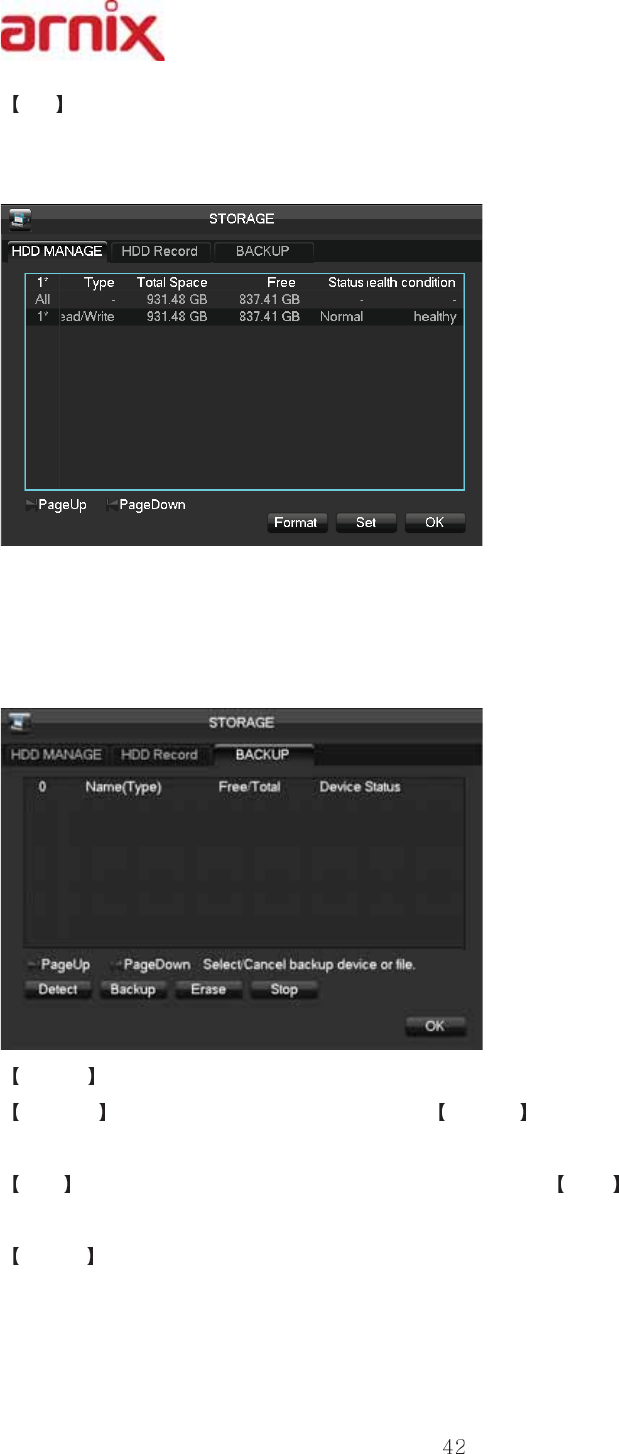Click the Stop button
619x1454 pixels.
(284, 990)
